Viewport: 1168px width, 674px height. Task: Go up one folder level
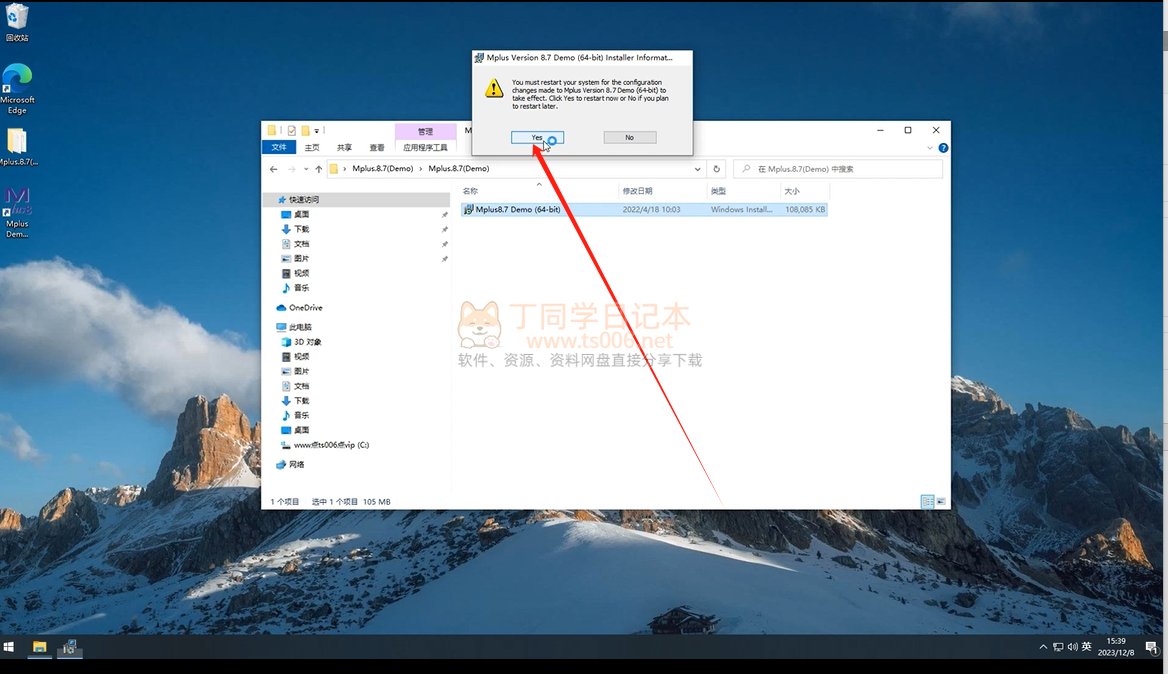tap(319, 169)
